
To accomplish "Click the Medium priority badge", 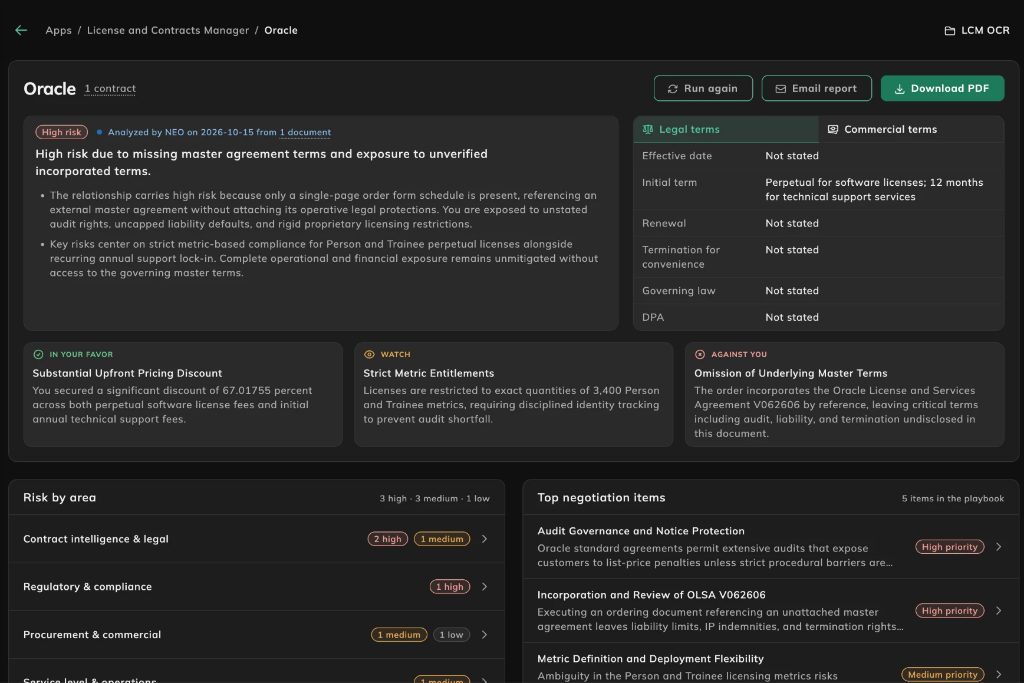I will [943, 675].
